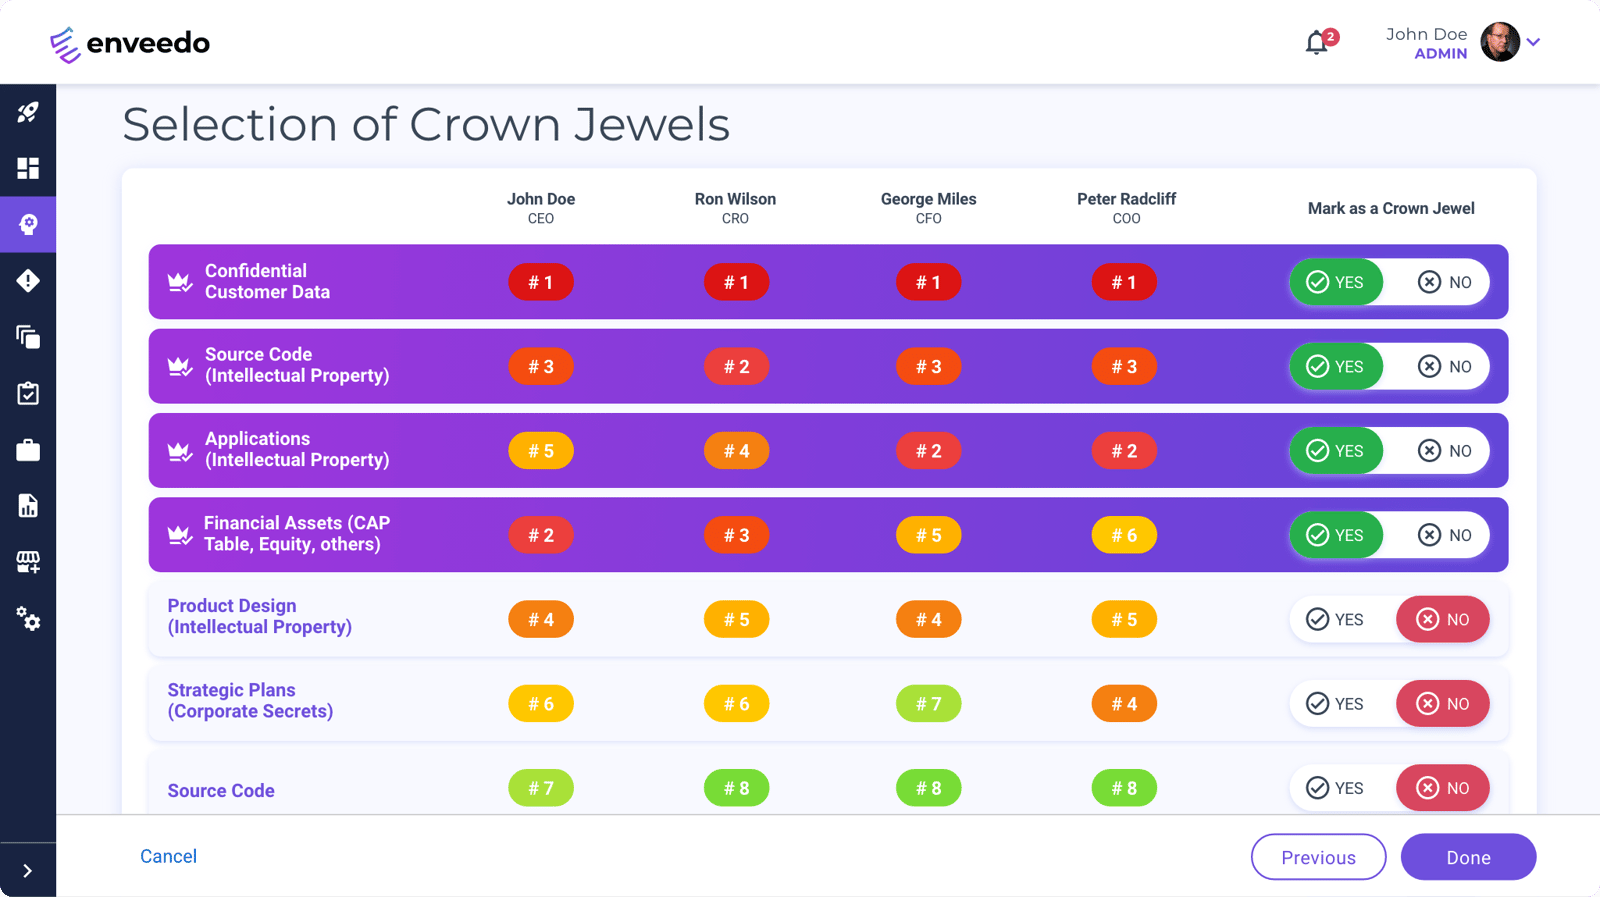Expand the sidebar with bottom chevron

[28, 871]
